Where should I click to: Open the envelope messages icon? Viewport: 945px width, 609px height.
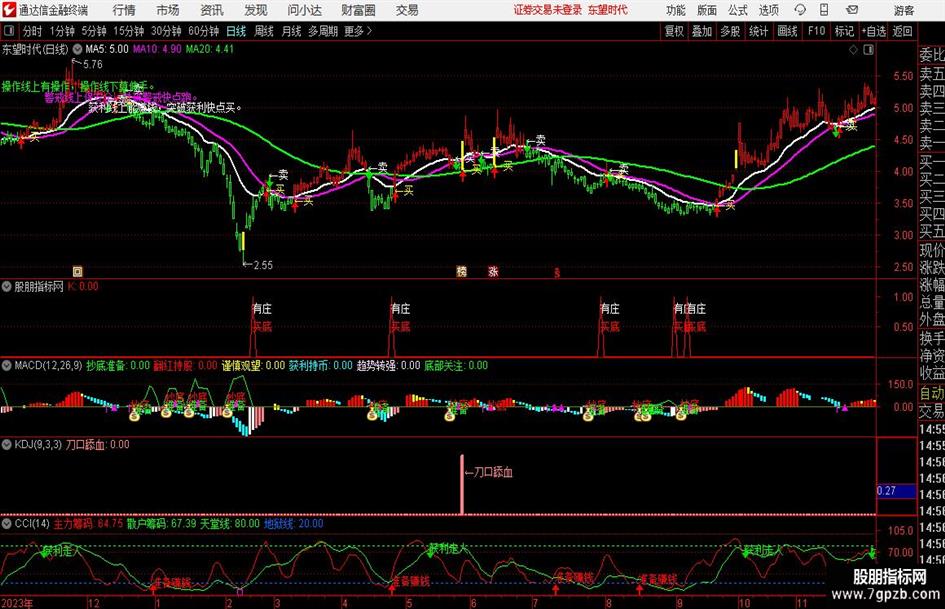[x=852, y=10]
